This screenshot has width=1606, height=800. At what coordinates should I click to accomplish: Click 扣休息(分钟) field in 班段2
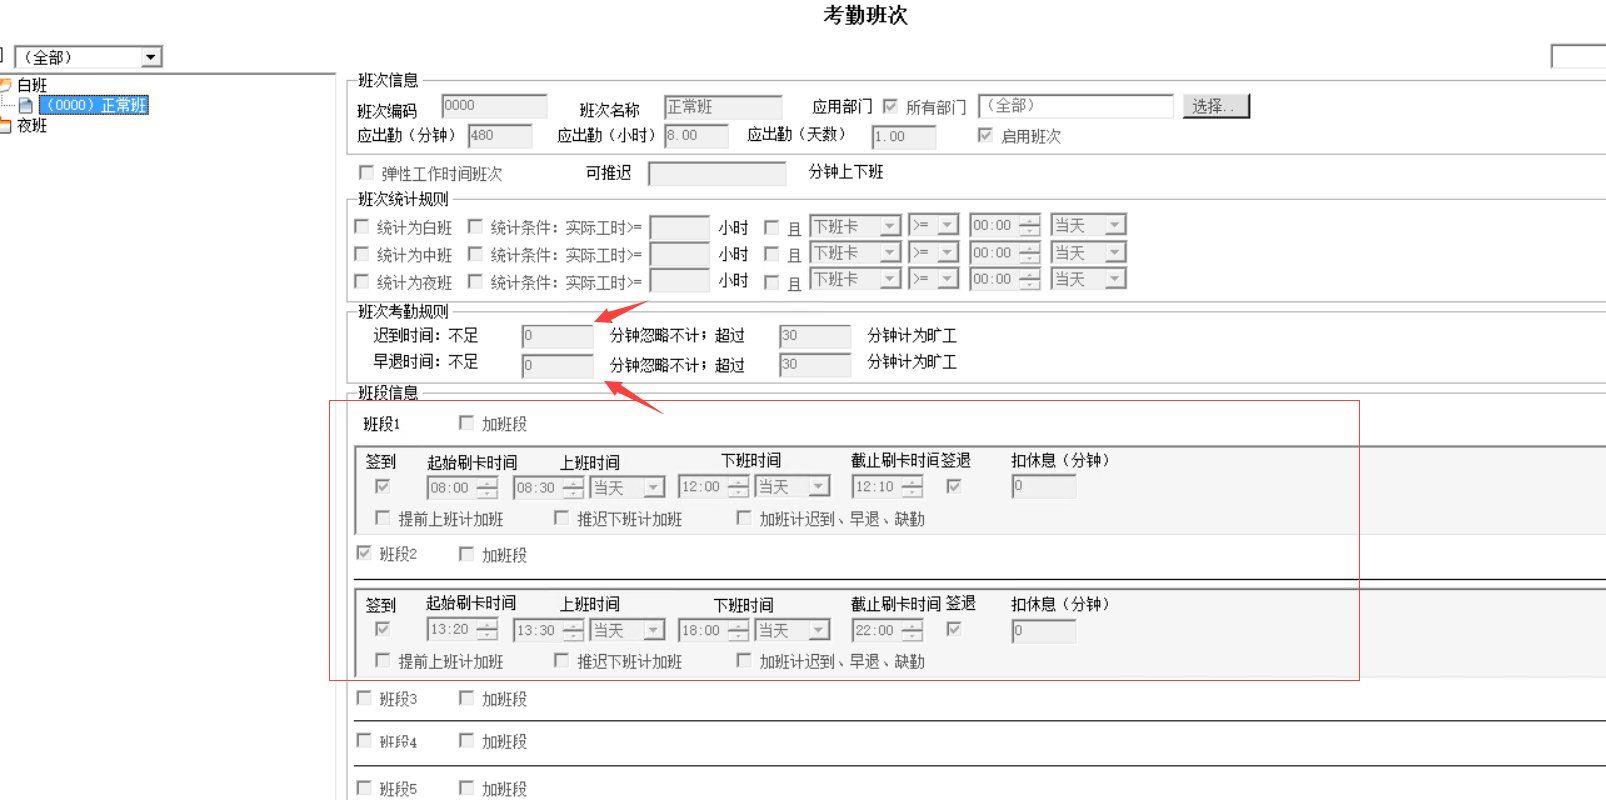click(x=1044, y=631)
